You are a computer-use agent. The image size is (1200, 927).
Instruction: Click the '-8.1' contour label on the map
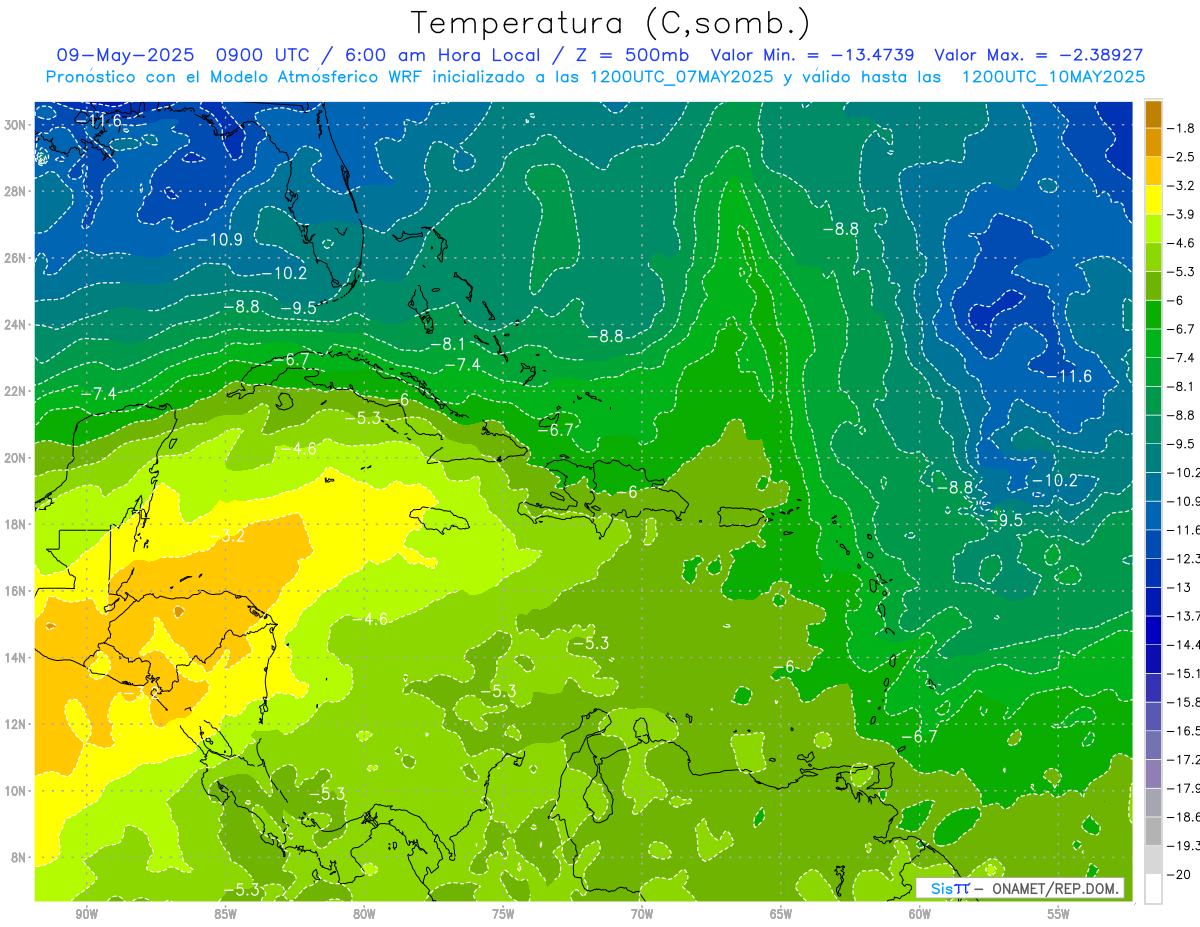tap(448, 344)
